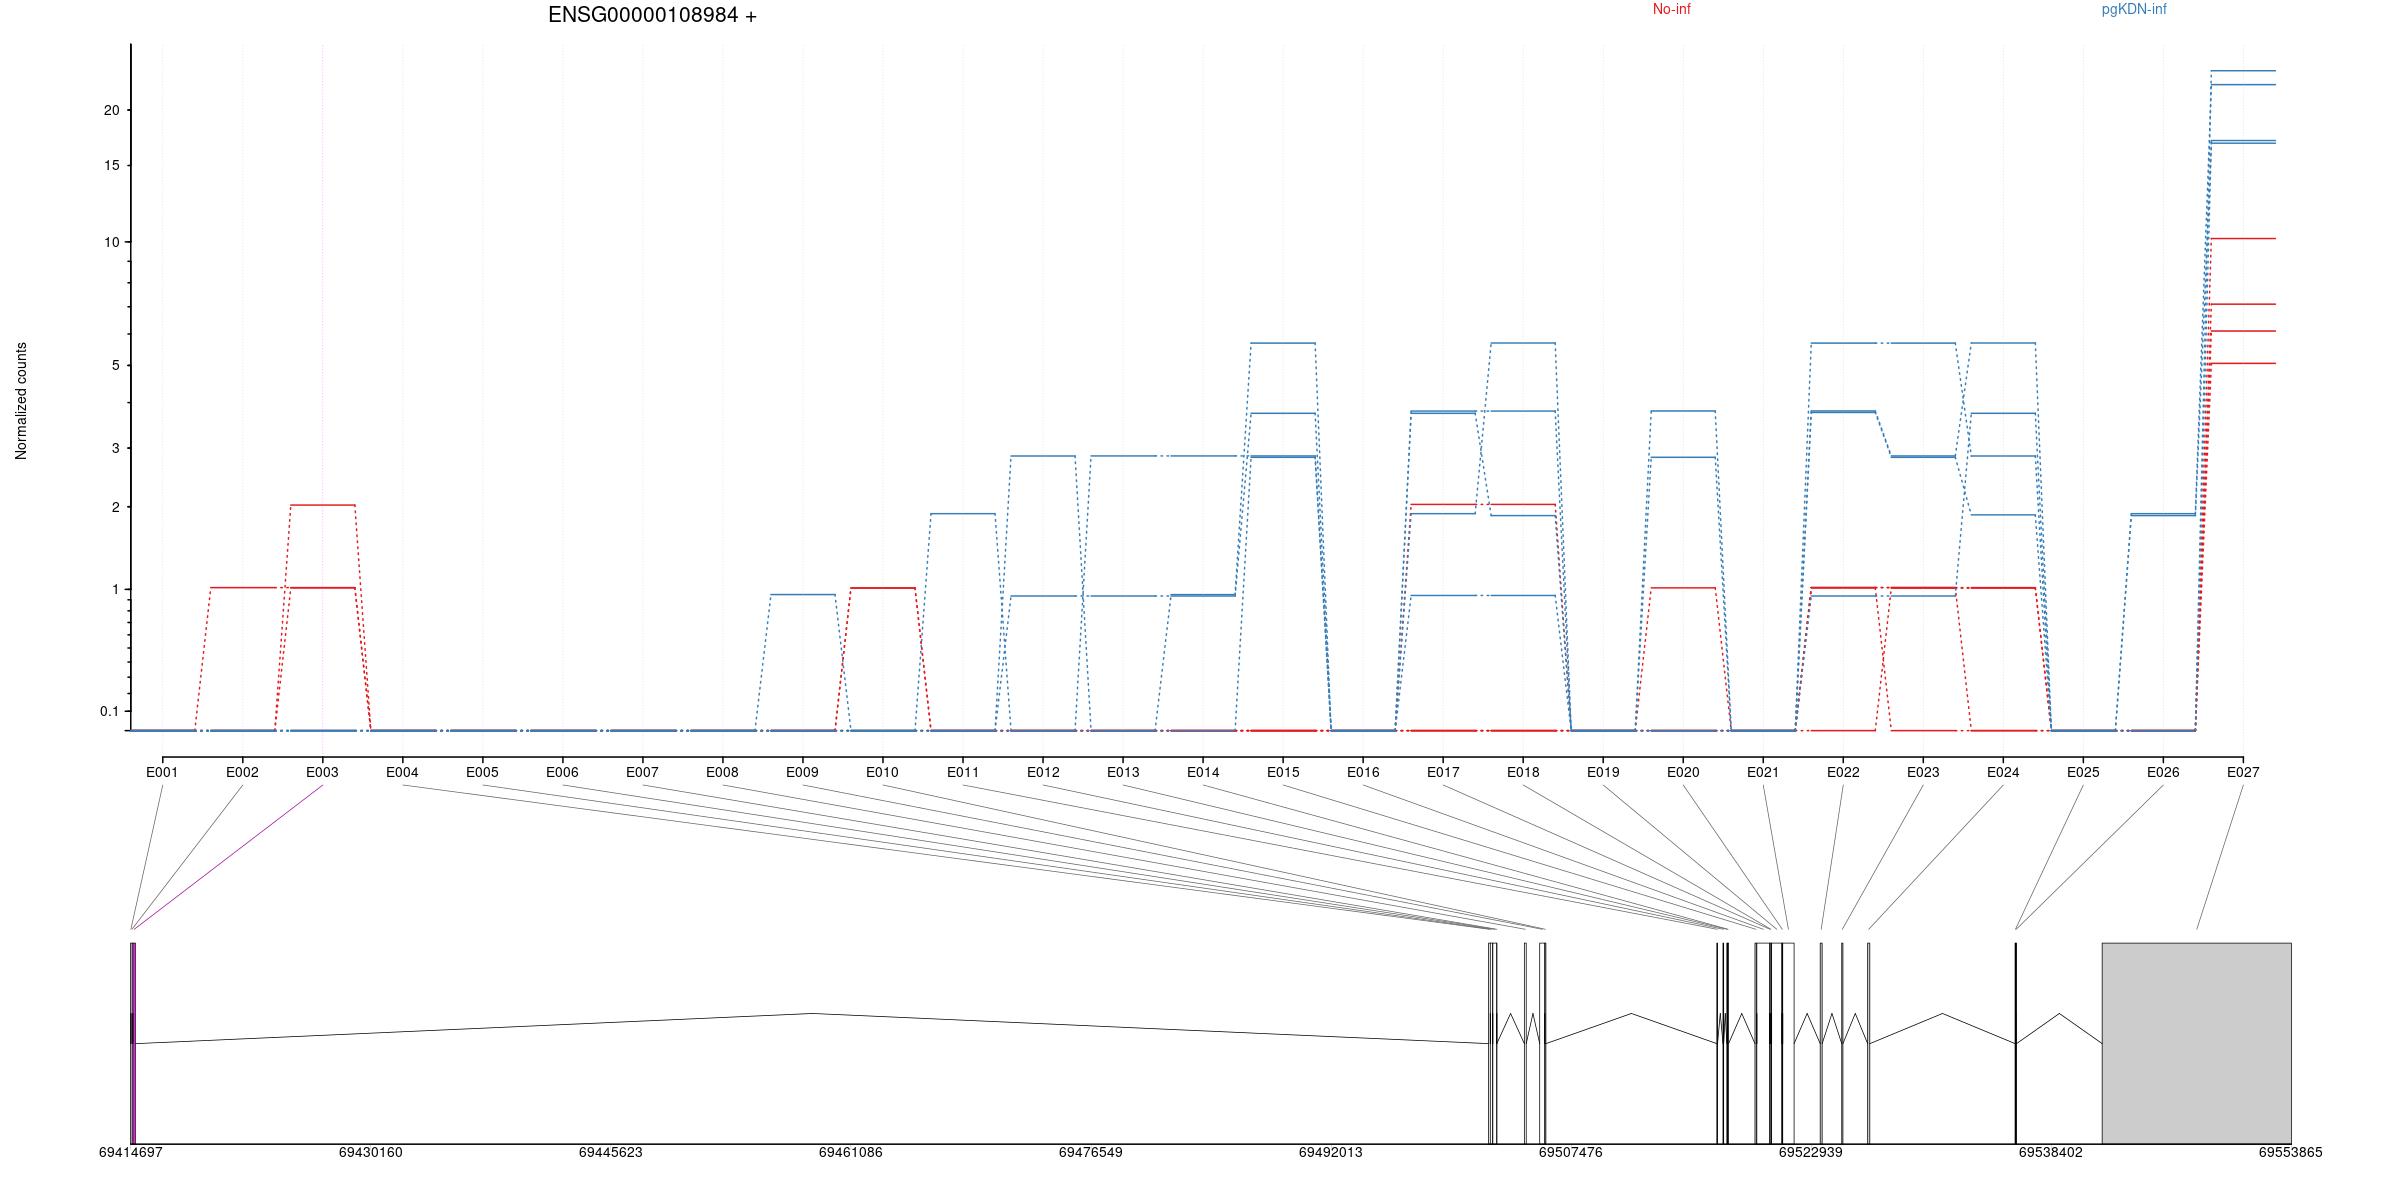2400x1200 pixels.
Task: Click the highest red line at E027
Action: coord(2243,239)
